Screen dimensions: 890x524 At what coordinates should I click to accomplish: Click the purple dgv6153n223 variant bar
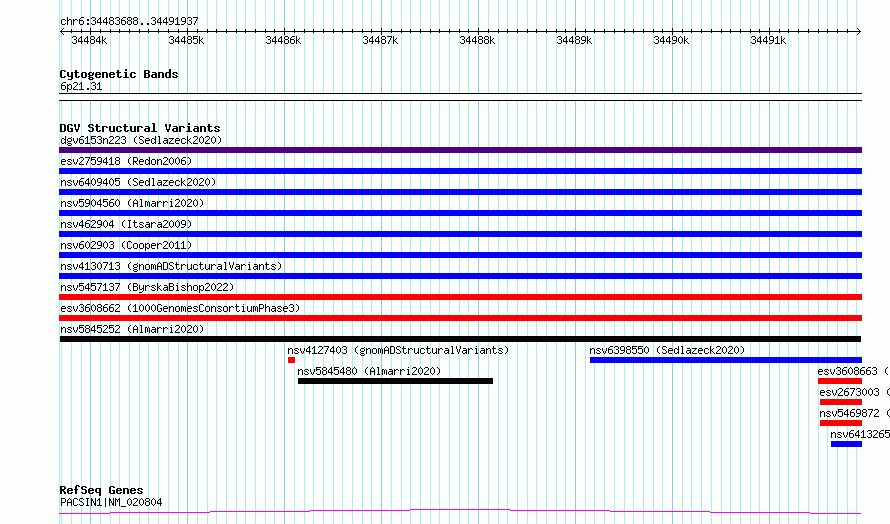point(460,150)
